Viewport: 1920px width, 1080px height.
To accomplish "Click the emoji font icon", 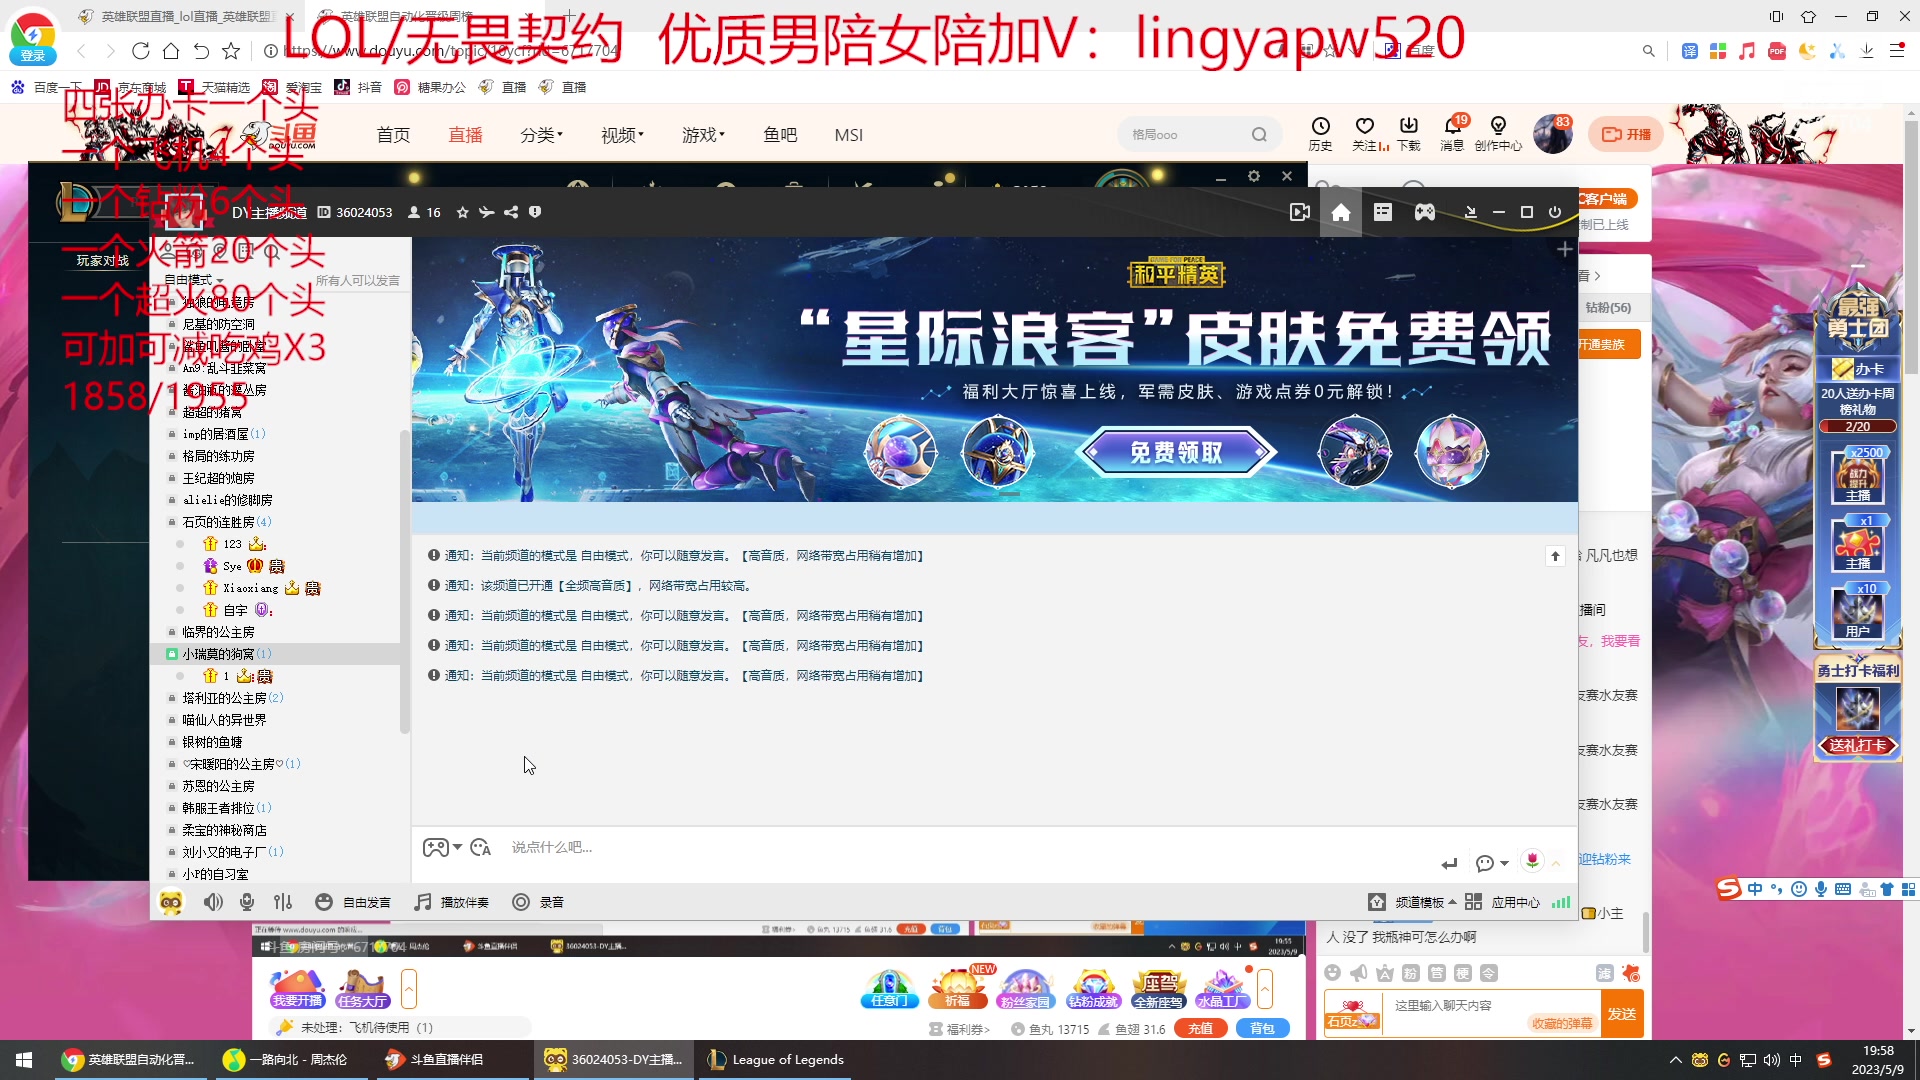I will (x=480, y=847).
